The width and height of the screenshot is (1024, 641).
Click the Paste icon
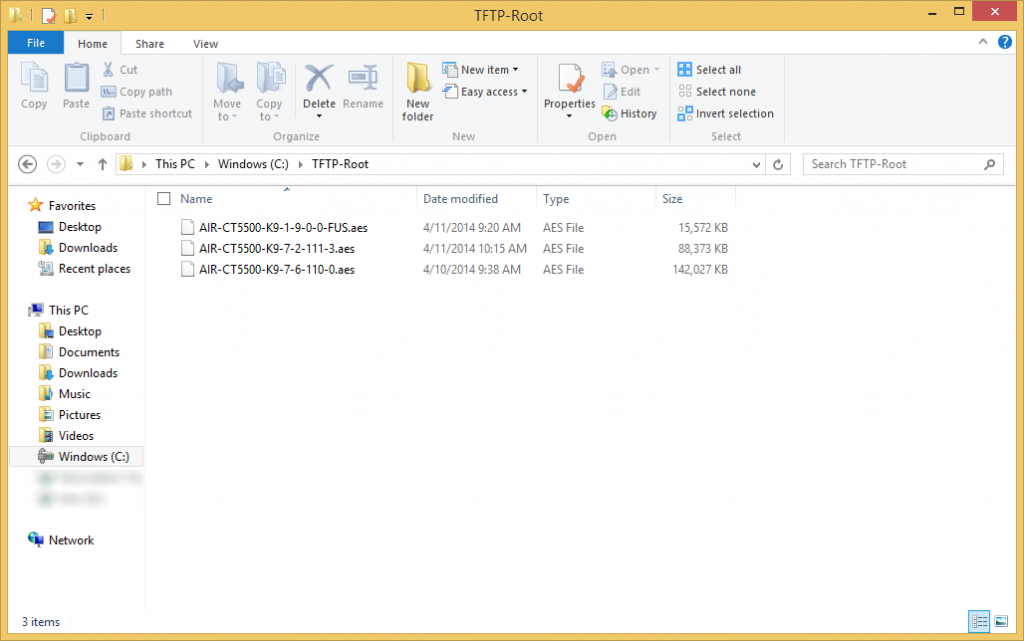point(75,88)
